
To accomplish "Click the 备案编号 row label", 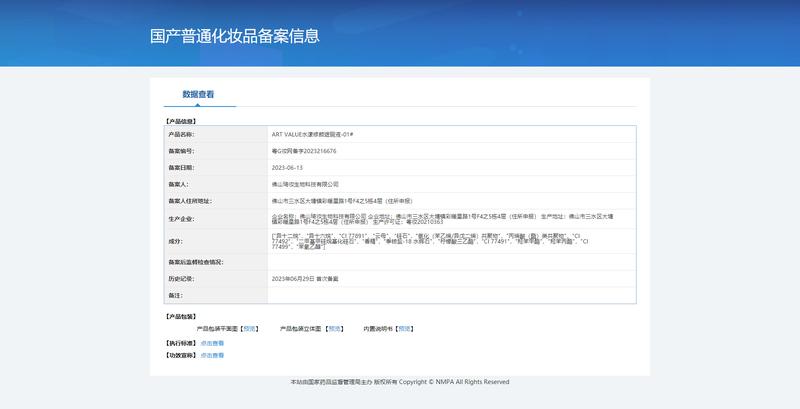I will pos(181,151).
